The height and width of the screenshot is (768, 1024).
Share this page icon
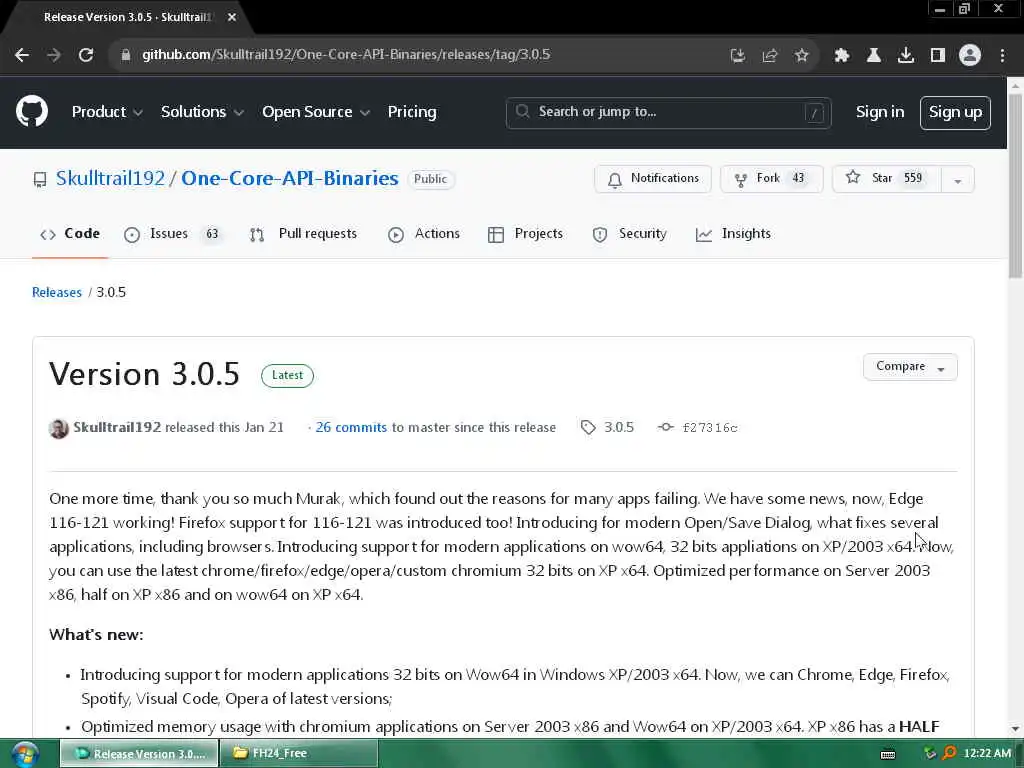tap(769, 56)
